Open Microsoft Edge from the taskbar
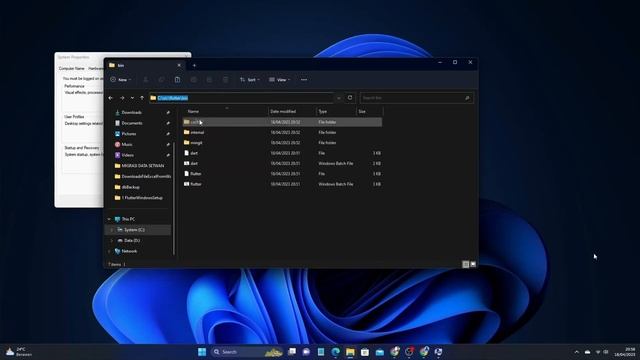The width and height of the screenshot is (640, 360). (336, 352)
